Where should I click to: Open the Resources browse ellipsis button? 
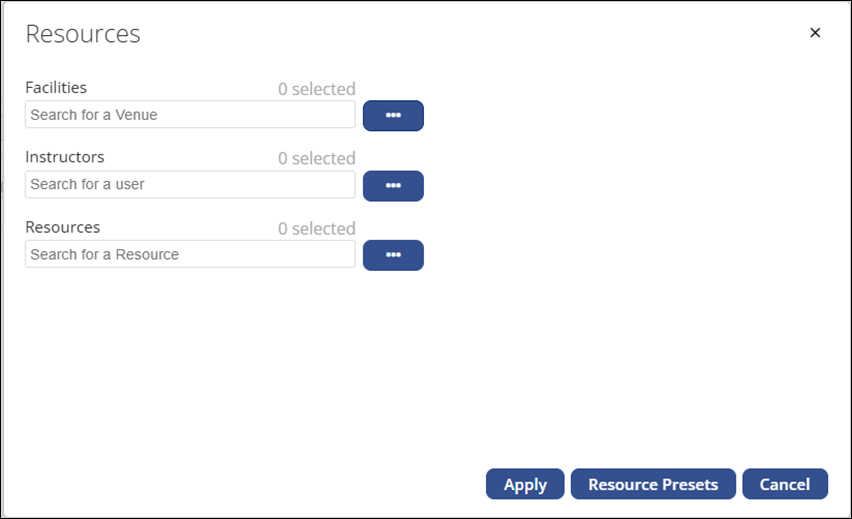[x=393, y=255]
